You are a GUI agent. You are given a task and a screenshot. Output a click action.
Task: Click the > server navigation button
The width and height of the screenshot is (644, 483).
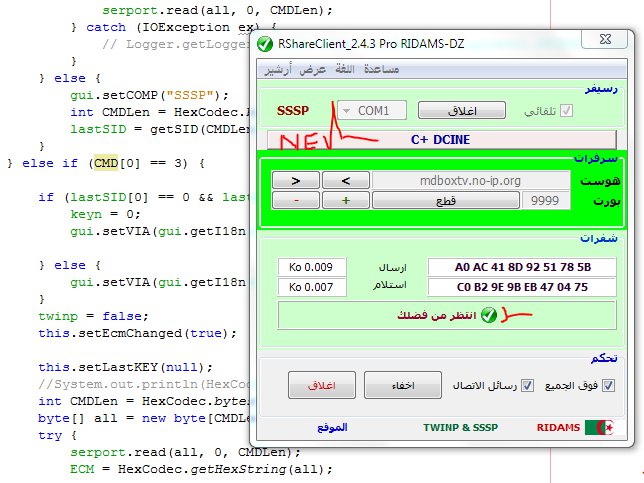[x=296, y=181]
